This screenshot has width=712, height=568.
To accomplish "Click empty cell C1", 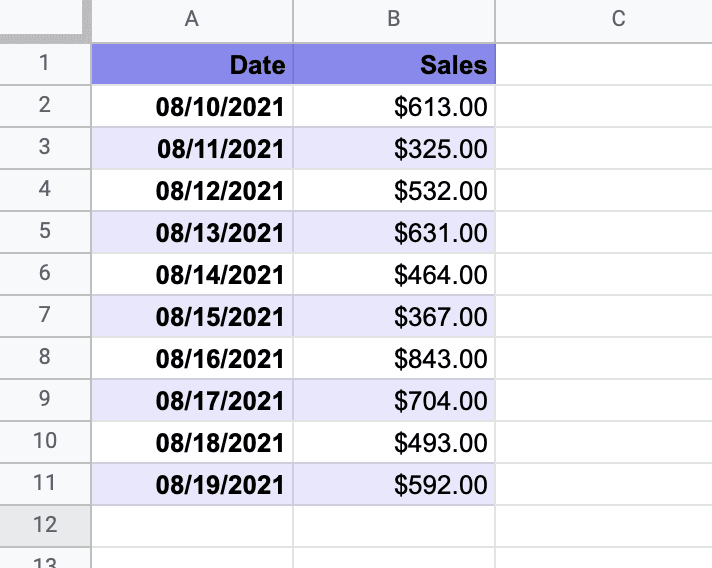I will tap(604, 64).
